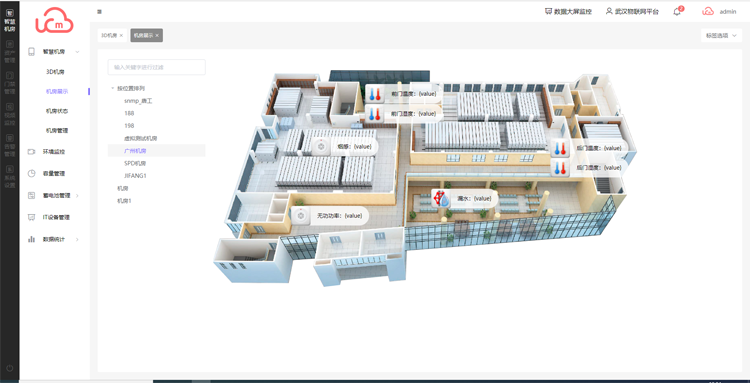
Task: Collapse the 按位置排列 tree node
Action: click(x=112, y=88)
